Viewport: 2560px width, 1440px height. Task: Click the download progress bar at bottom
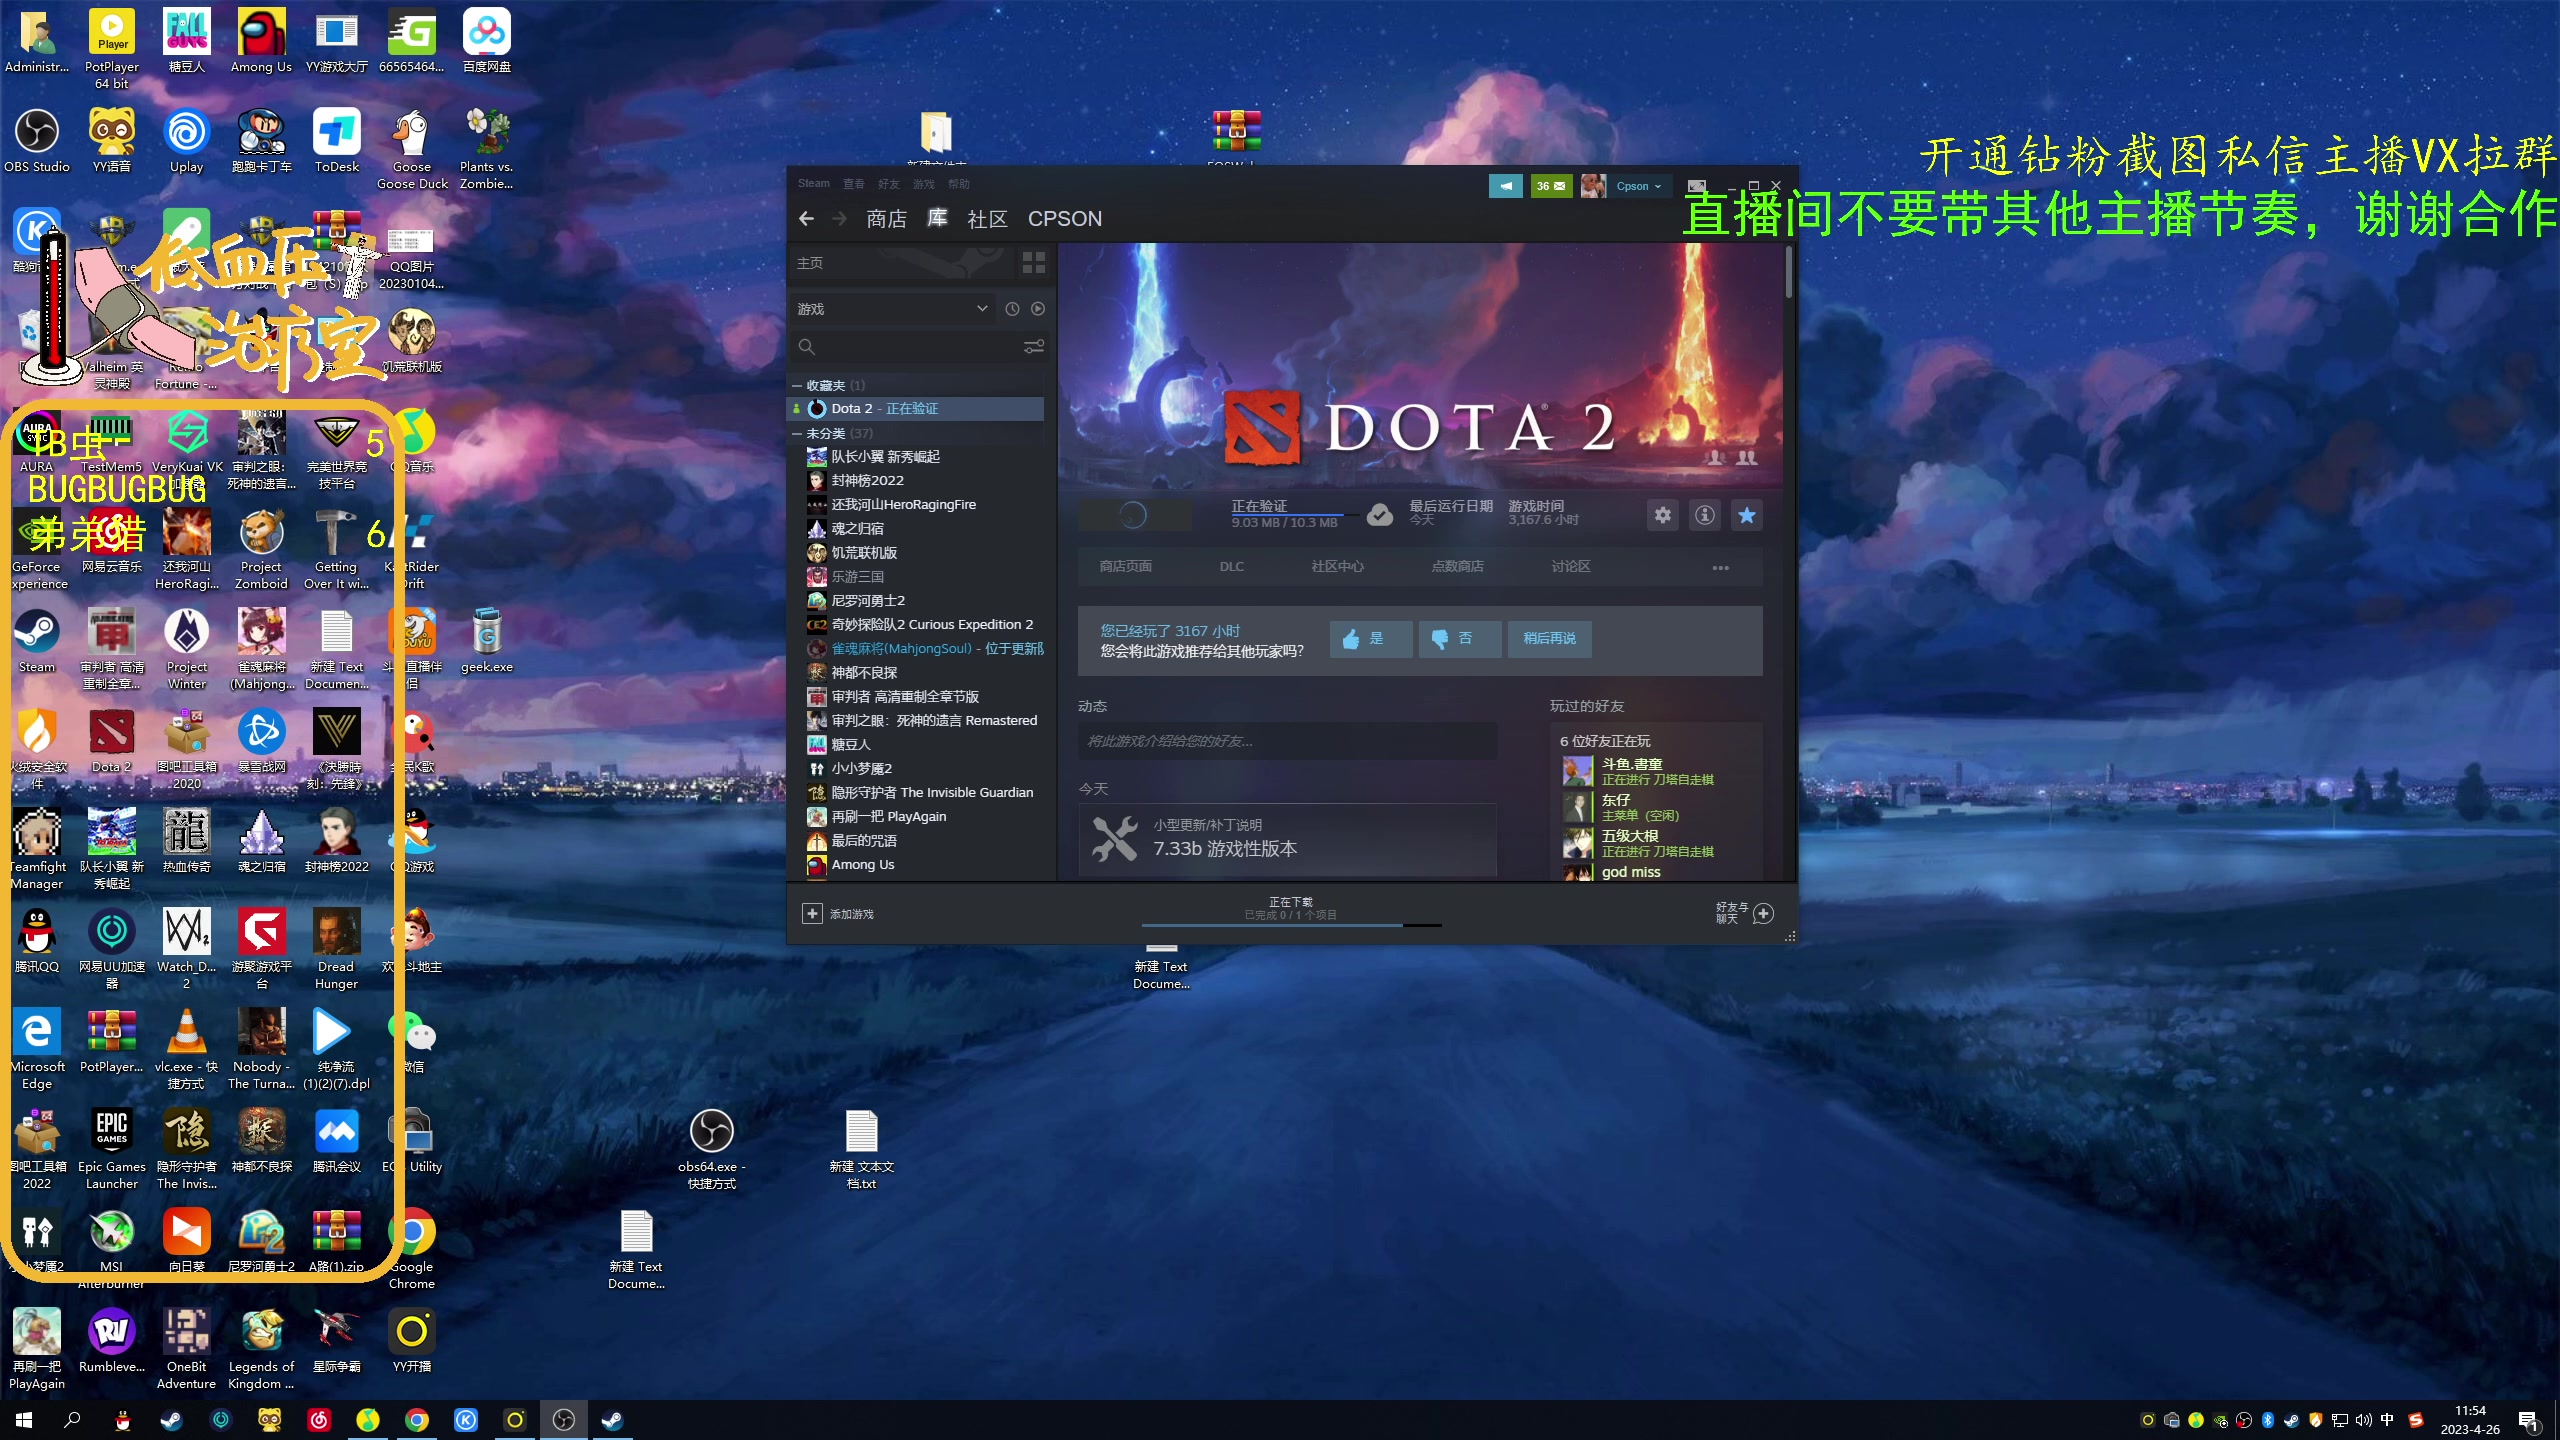1292,926
